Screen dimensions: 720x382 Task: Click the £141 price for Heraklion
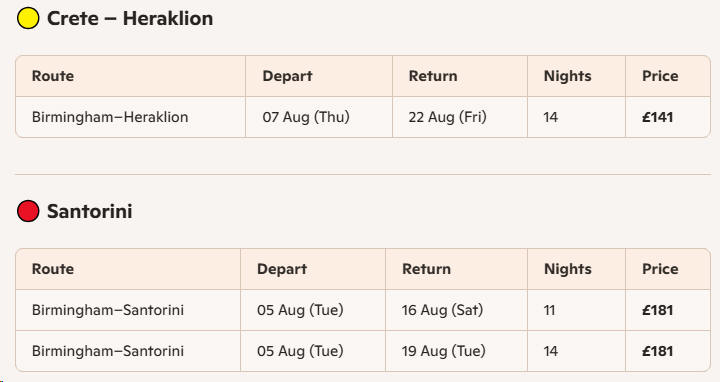(658, 117)
